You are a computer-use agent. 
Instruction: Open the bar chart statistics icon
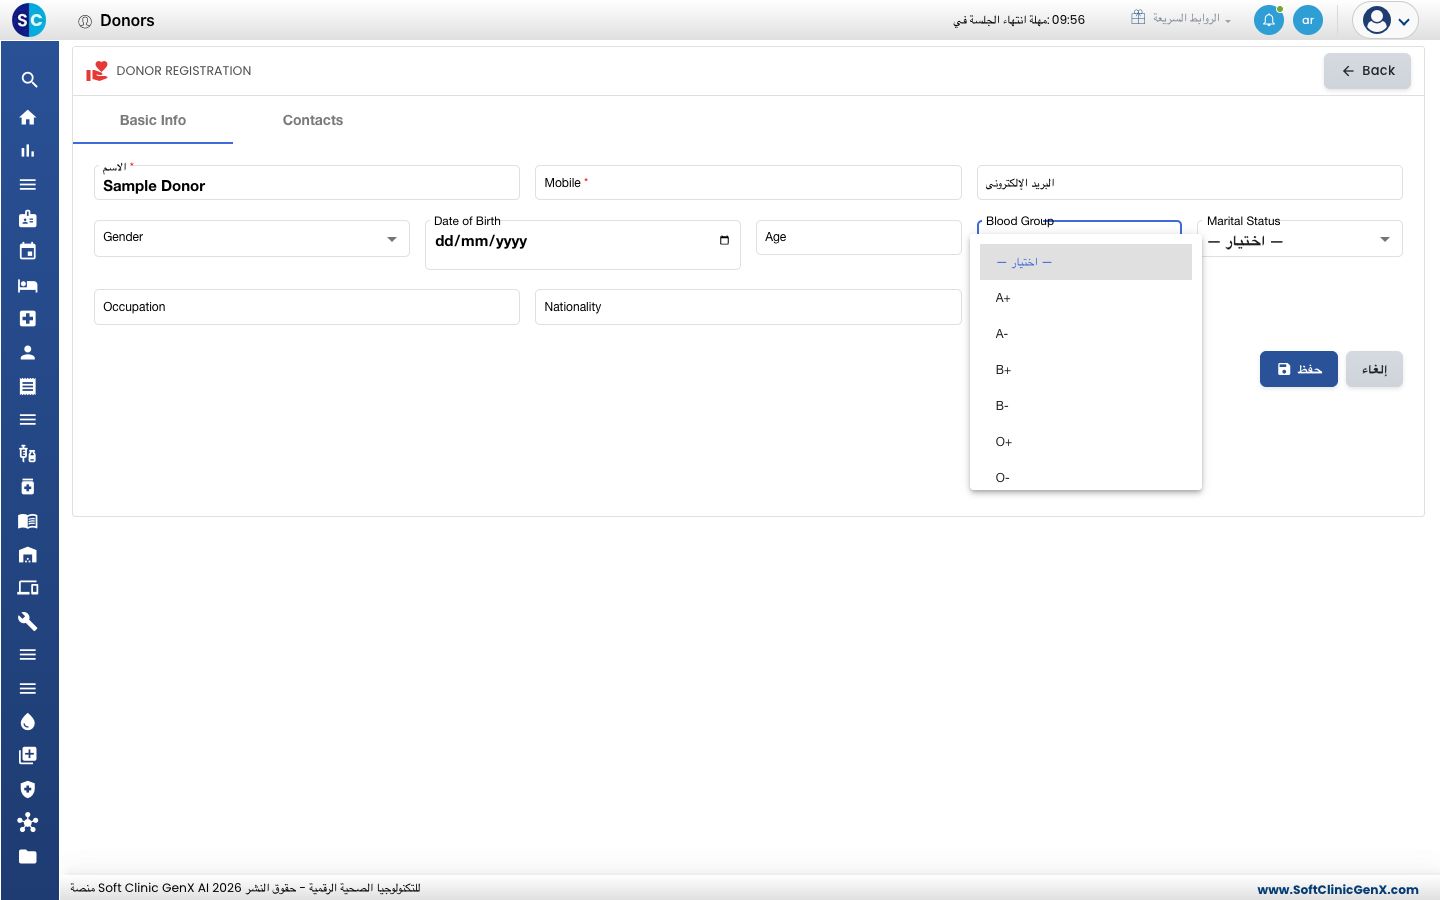click(x=28, y=151)
